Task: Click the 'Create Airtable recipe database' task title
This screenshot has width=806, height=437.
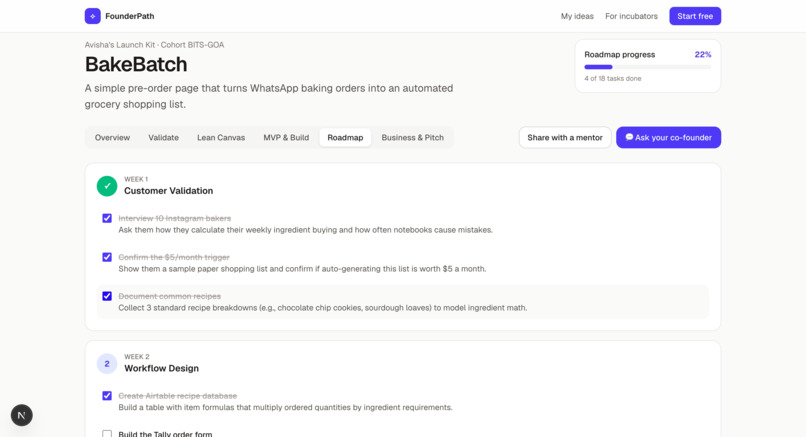Action: pyautogui.click(x=178, y=395)
